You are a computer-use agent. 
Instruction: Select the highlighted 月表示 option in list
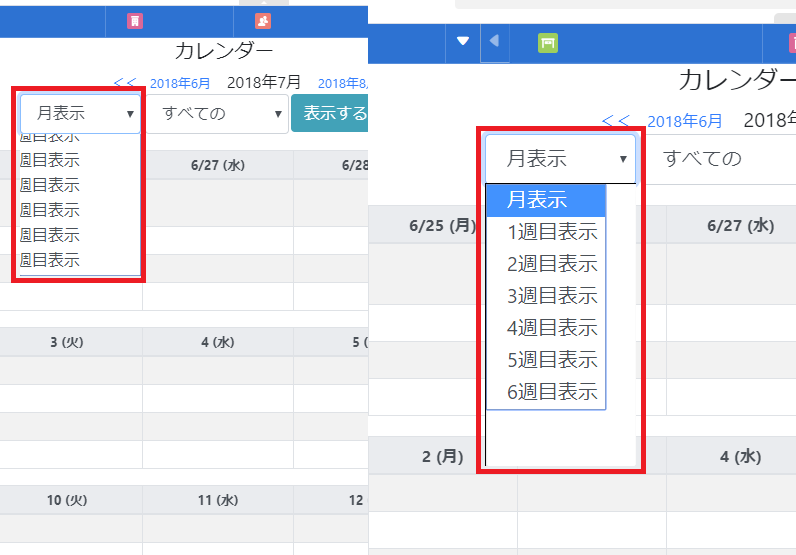546,200
